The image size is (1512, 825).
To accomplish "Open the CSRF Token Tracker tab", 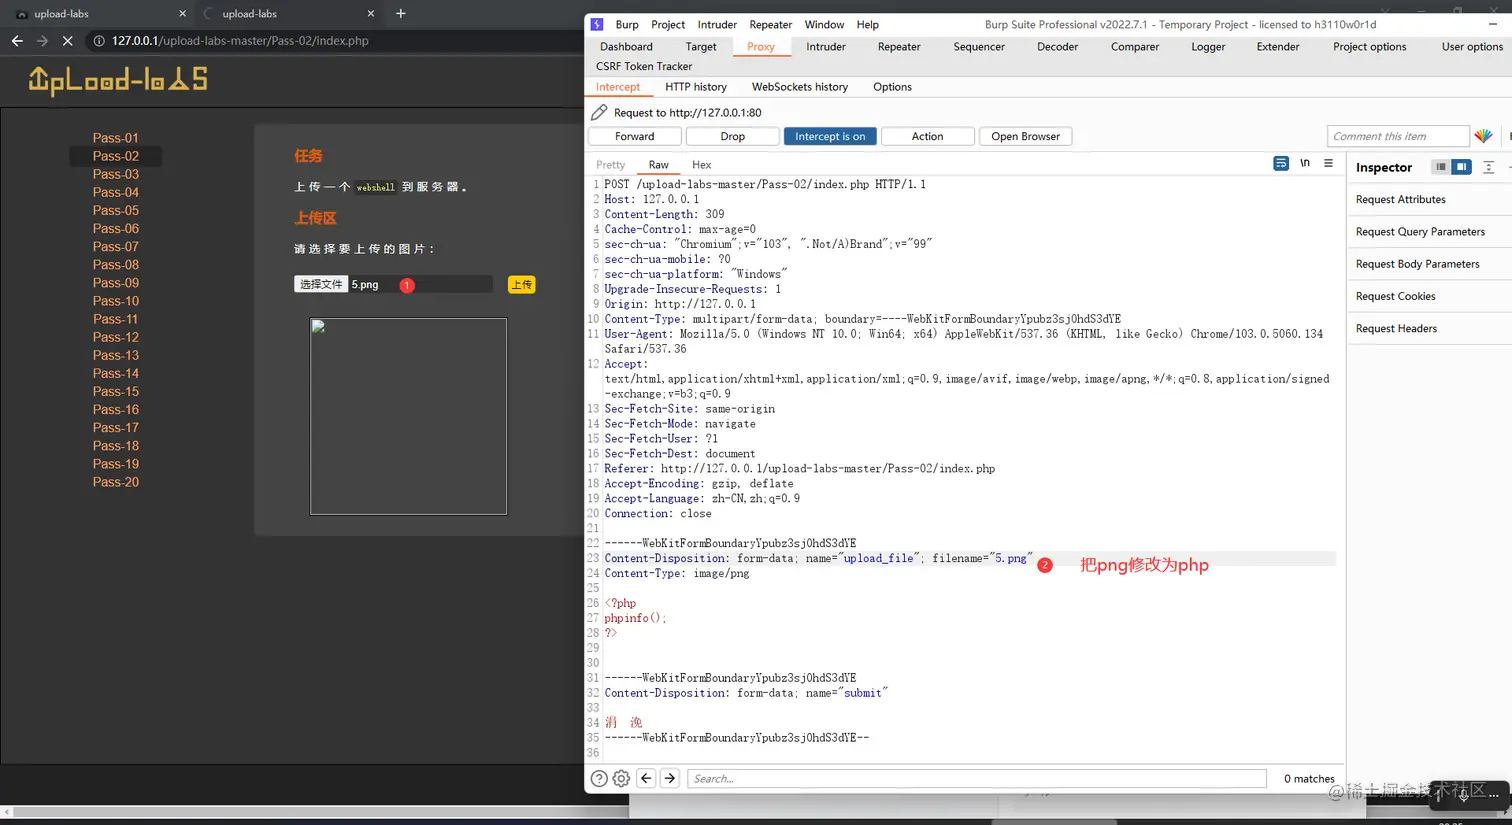I will [644, 66].
